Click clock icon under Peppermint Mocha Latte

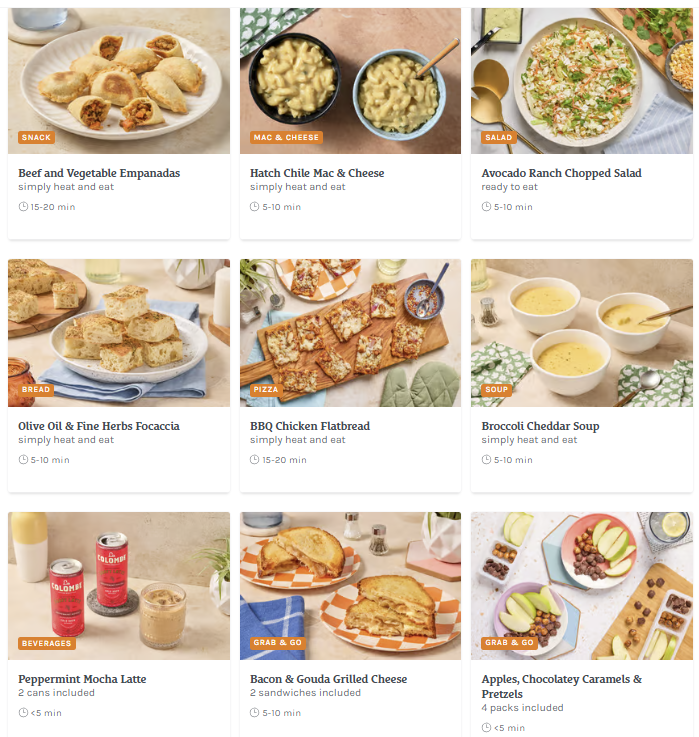tap(23, 712)
